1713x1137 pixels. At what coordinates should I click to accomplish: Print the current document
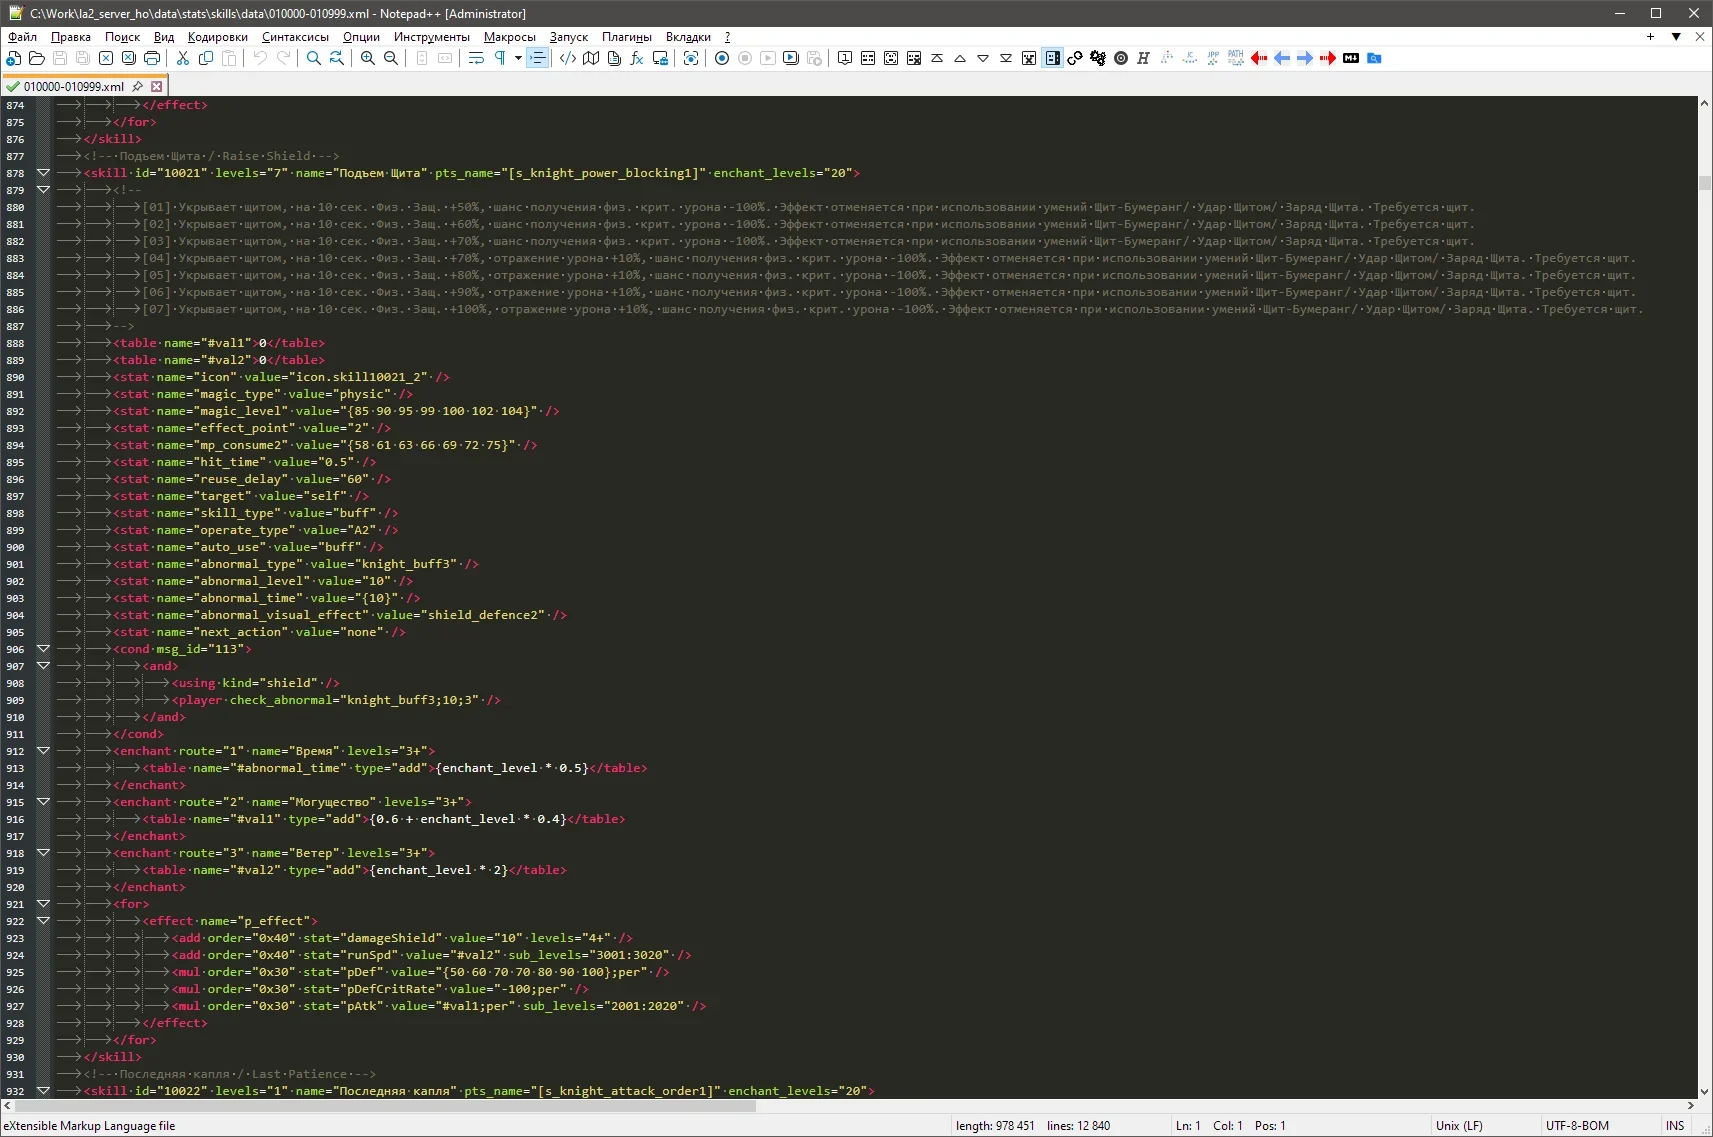point(152,58)
